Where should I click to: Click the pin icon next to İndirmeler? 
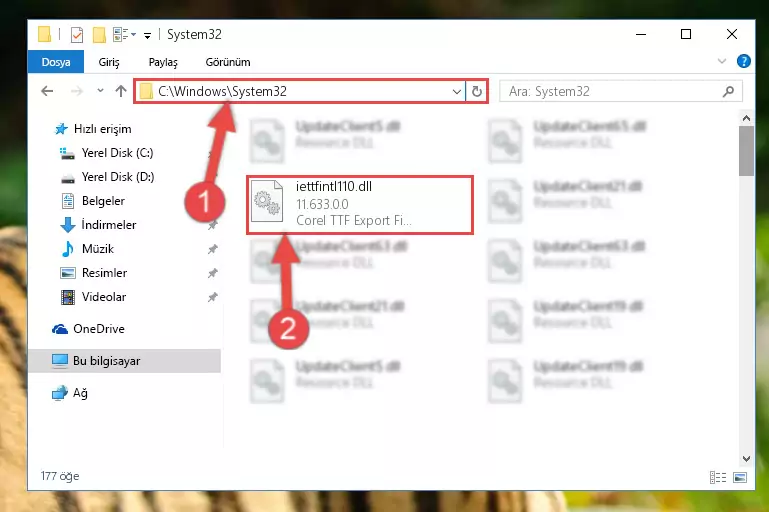pyautogui.click(x=212, y=225)
